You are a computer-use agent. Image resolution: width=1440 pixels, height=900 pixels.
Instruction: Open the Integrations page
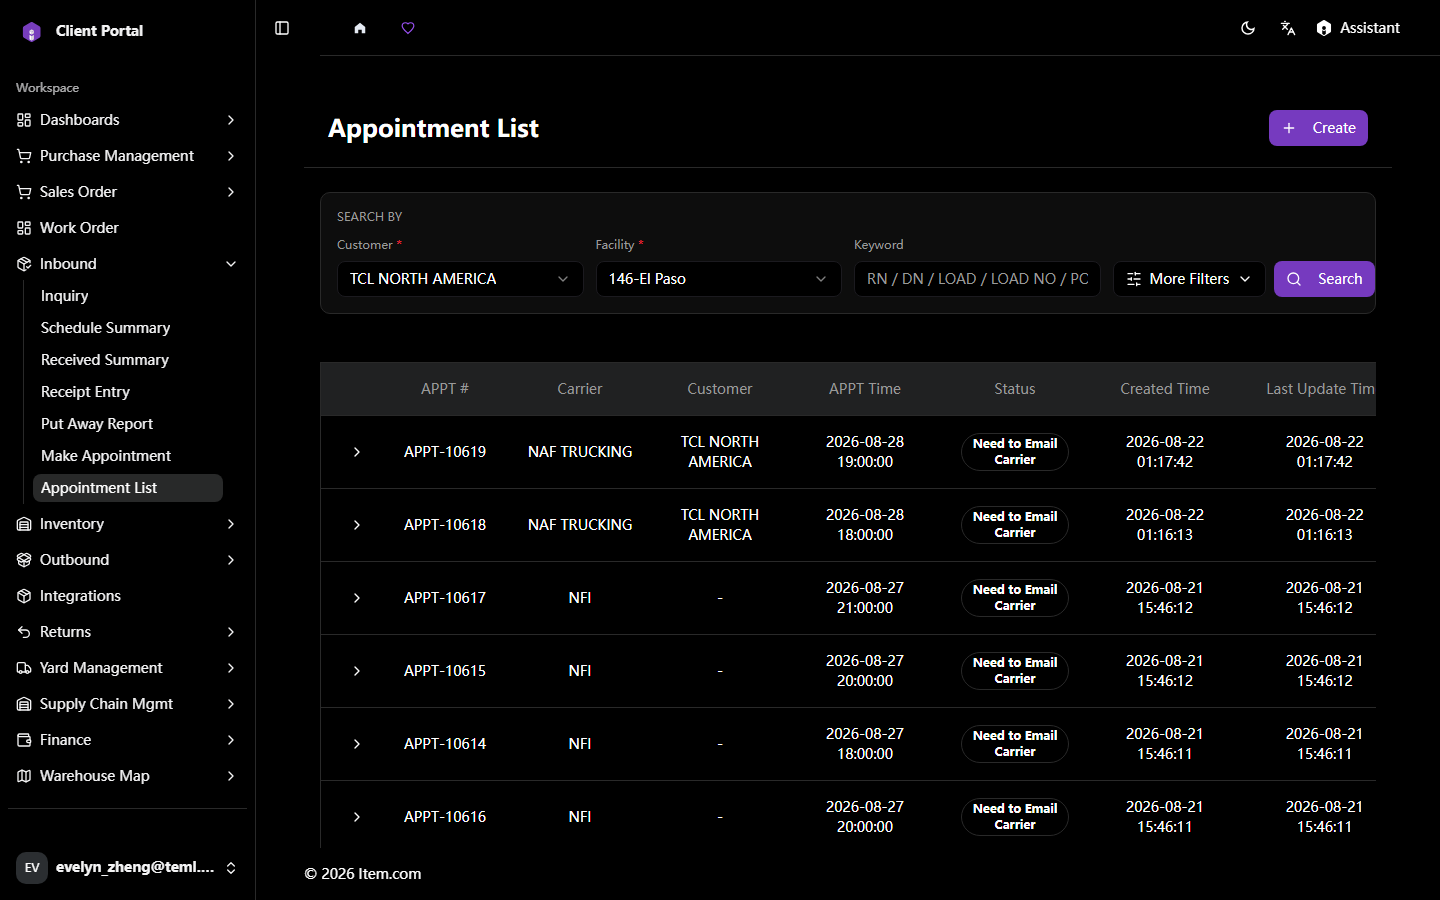(x=127, y=596)
